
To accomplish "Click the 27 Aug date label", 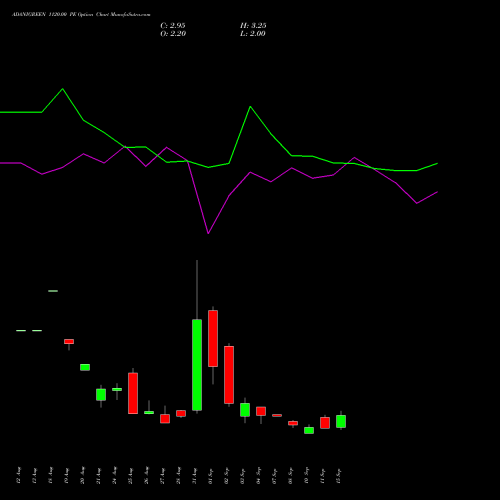I will point(162,475).
